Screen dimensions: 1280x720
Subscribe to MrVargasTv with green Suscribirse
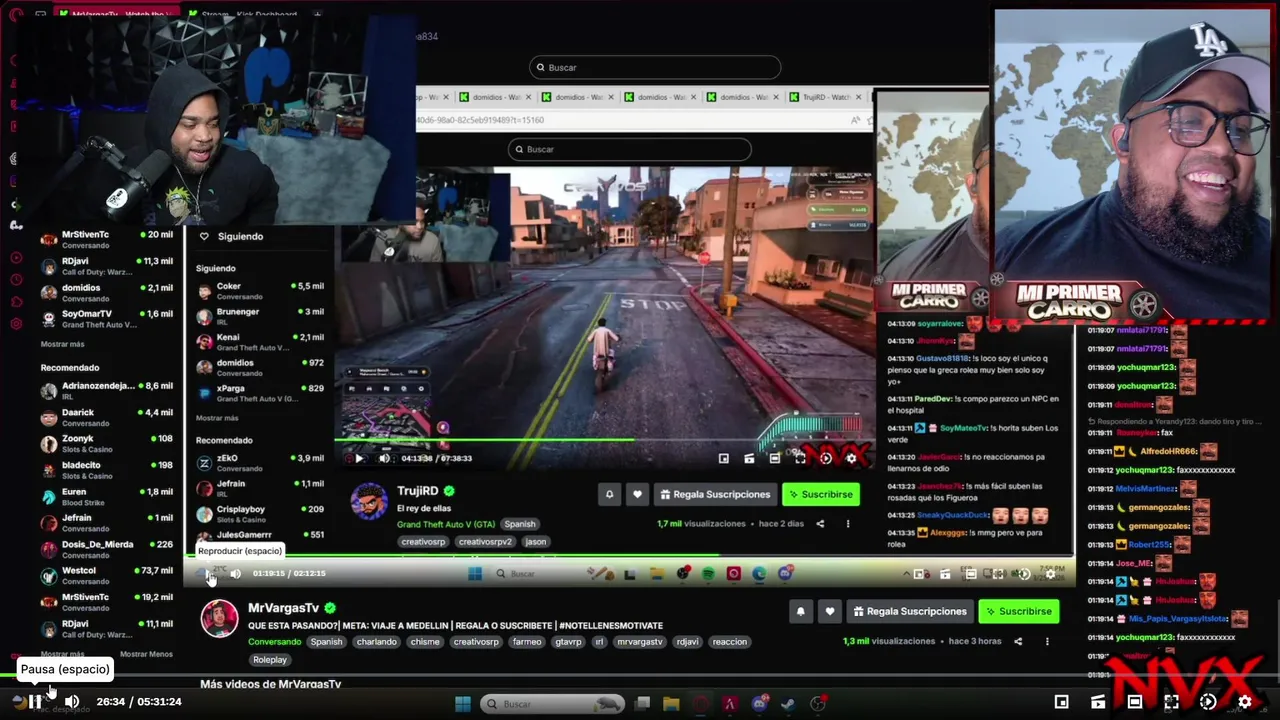pyautogui.click(x=1018, y=611)
